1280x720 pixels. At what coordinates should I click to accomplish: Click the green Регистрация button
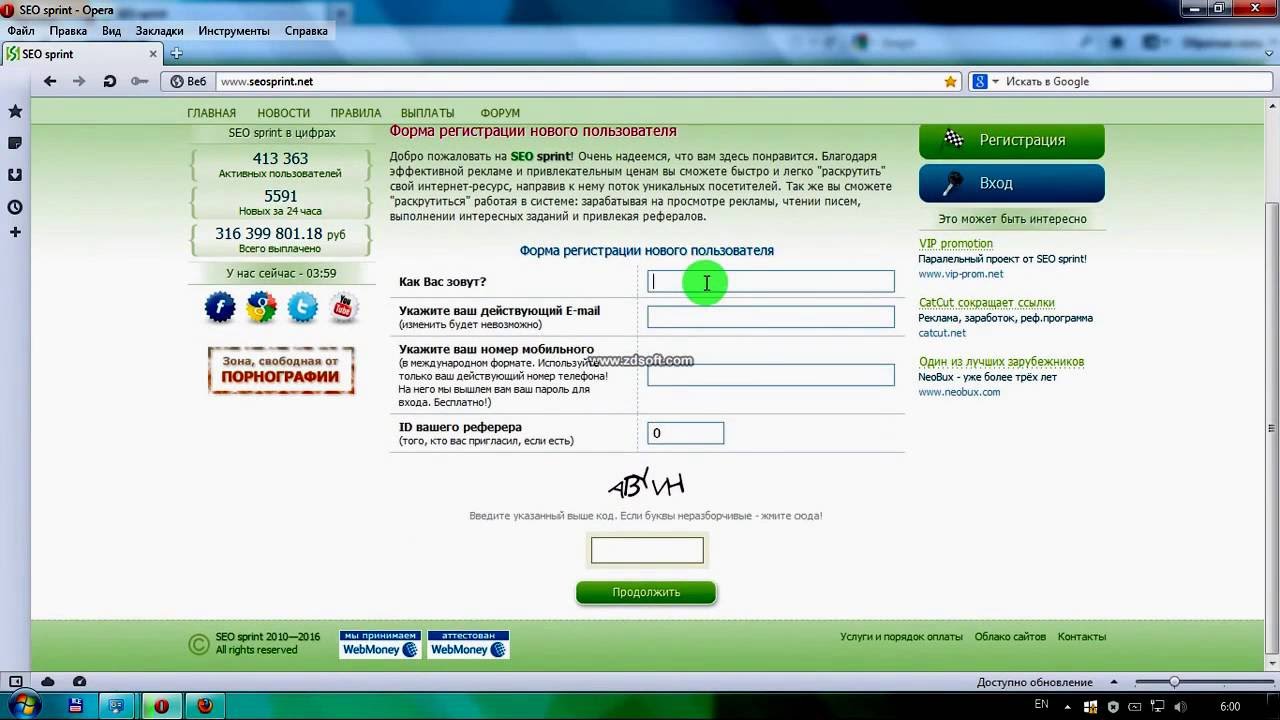[x=1011, y=140]
